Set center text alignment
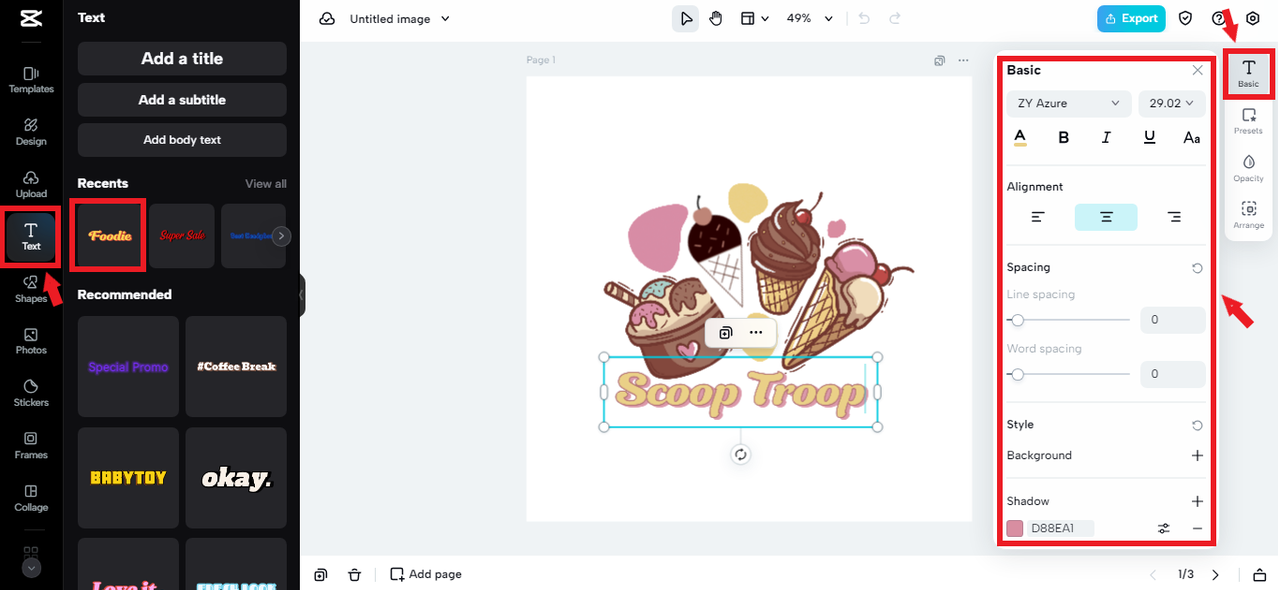 (x=1106, y=217)
